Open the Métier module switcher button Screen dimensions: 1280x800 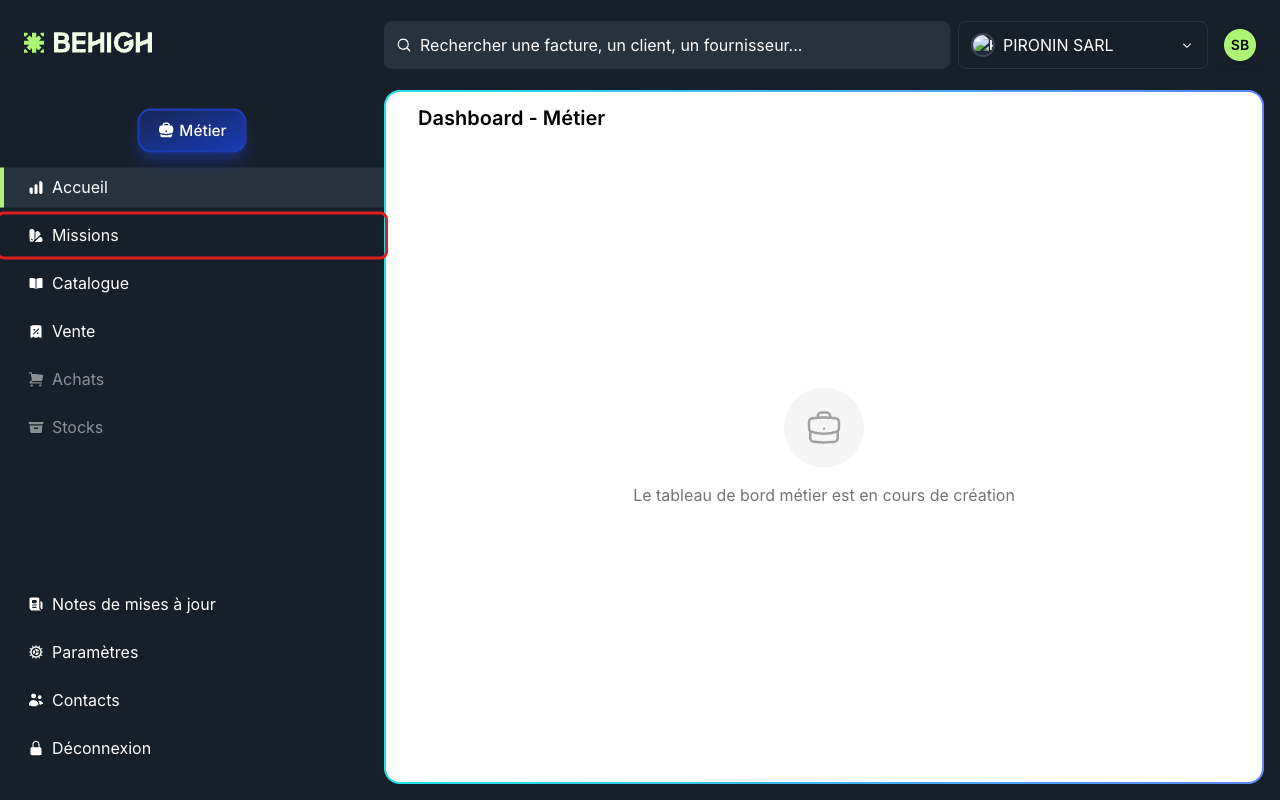[192, 130]
